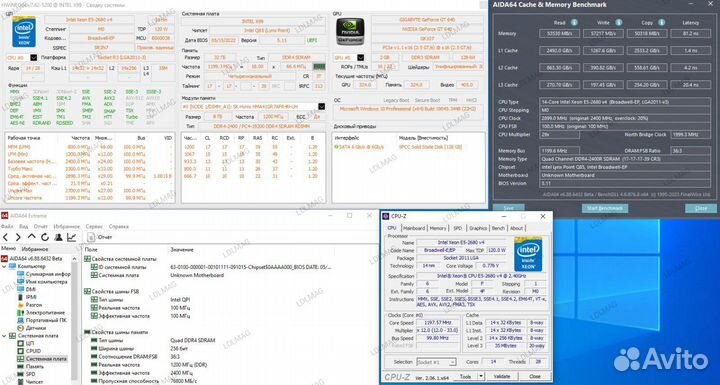The width and height of the screenshot is (720, 385).
Task: Open the GPU #0 selector dropdown in HWiNFO
Action: 360,58
